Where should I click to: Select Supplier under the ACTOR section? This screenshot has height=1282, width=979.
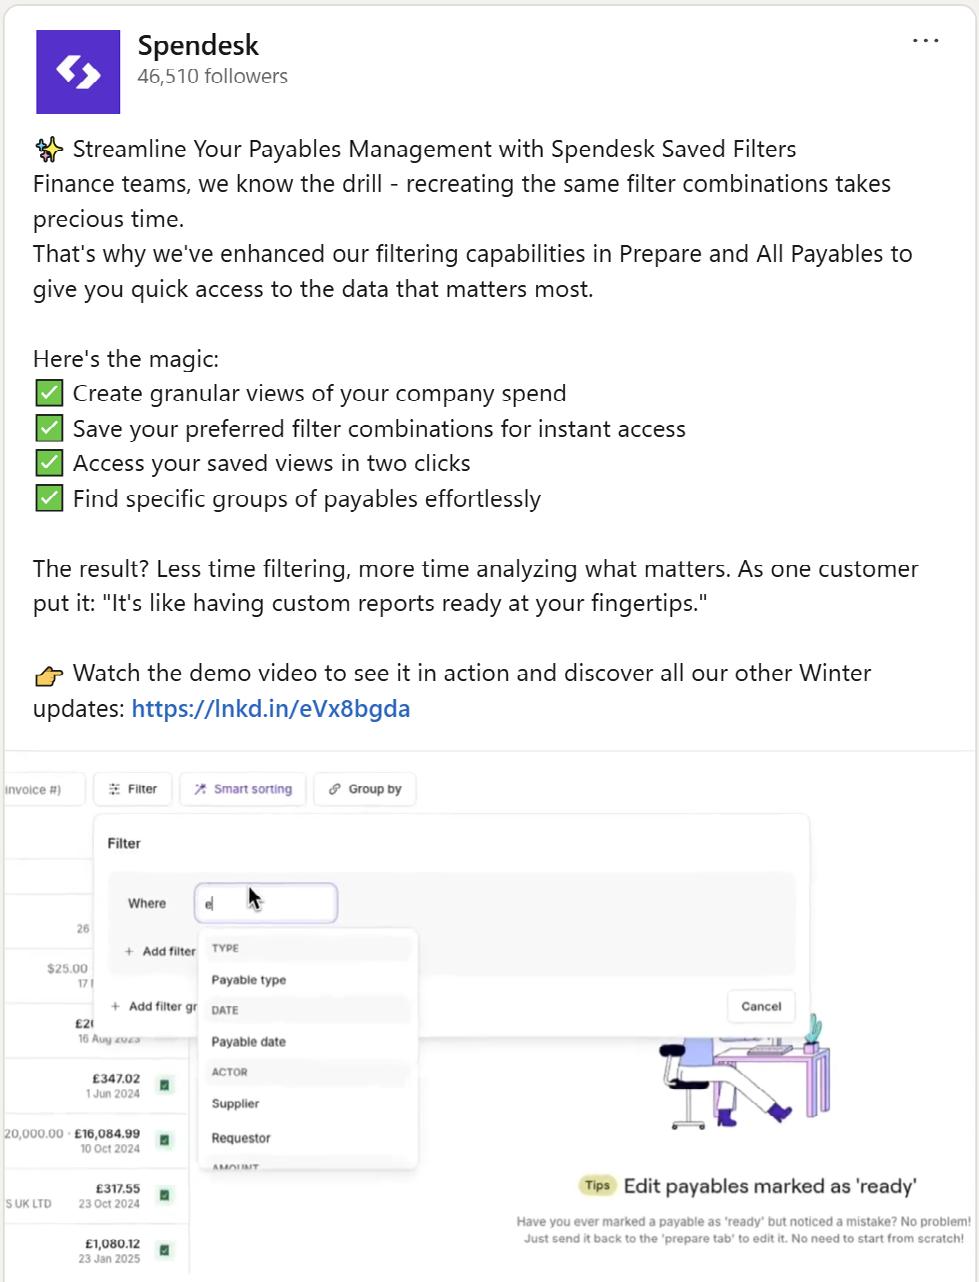tap(235, 1104)
